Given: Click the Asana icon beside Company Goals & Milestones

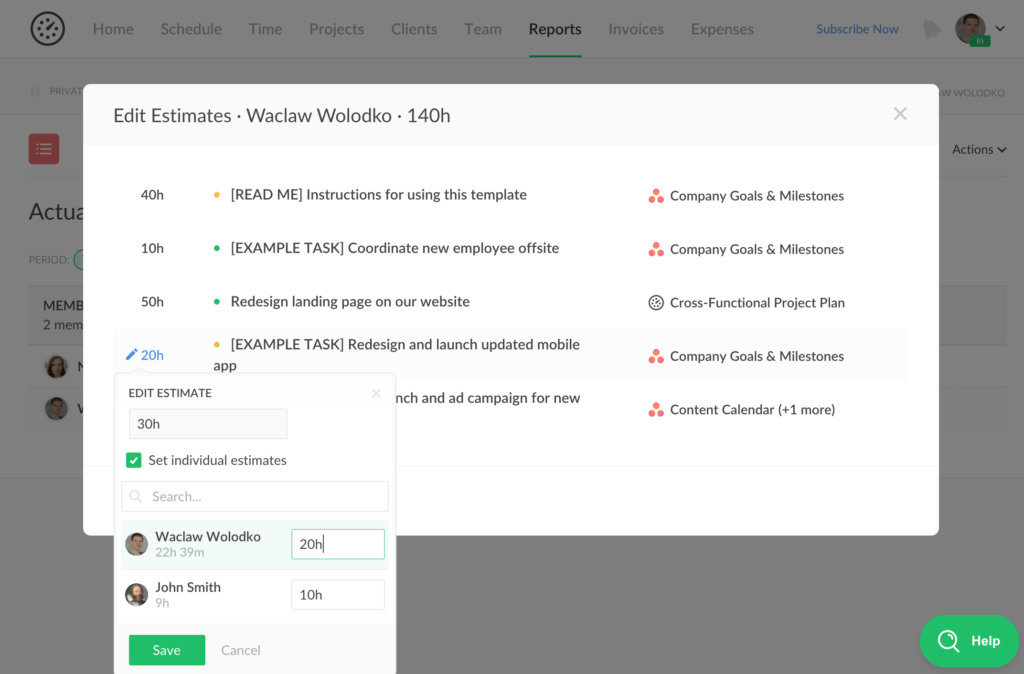Looking at the screenshot, I should coord(657,195).
